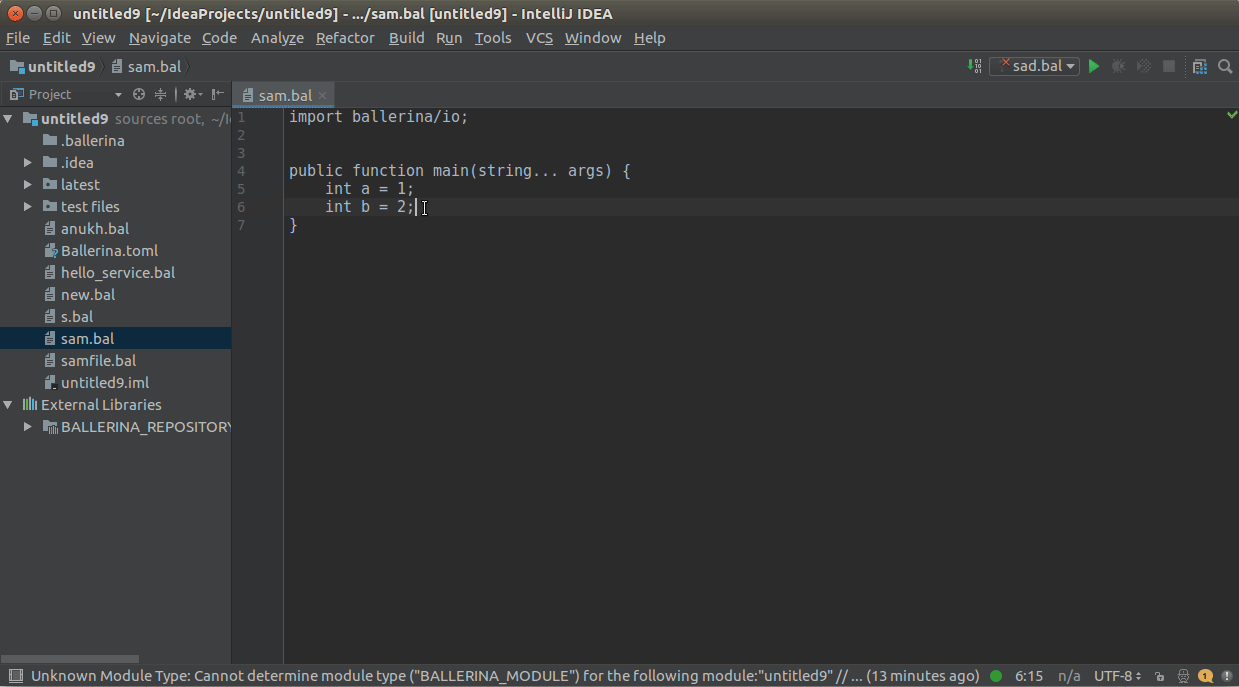The image size is (1239, 687).
Task: Expand the .idea folder arrow
Action: pyautogui.click(x=28, y=163)
